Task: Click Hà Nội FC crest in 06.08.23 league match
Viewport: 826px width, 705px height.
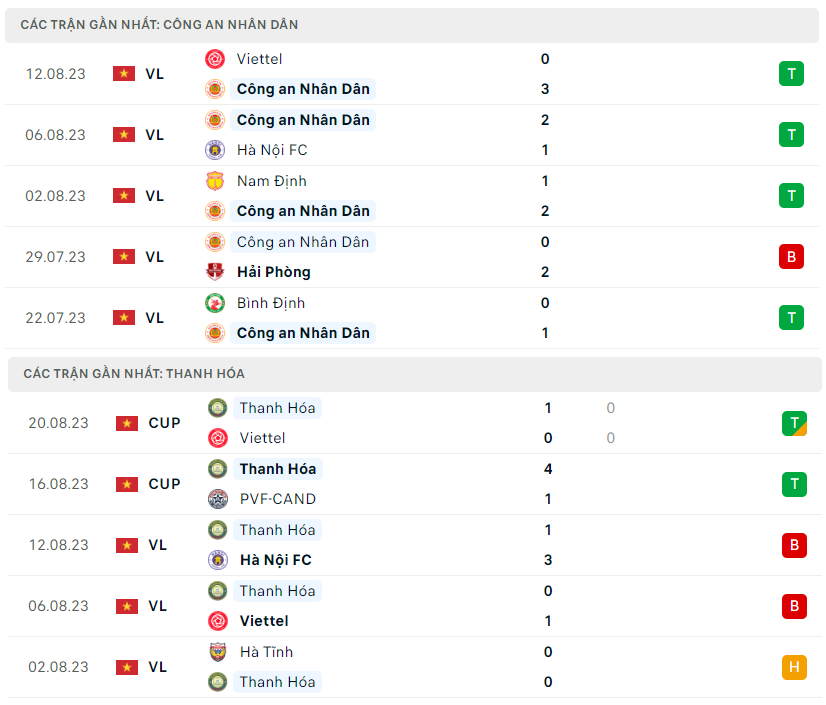Action: [x=215, y=150]
